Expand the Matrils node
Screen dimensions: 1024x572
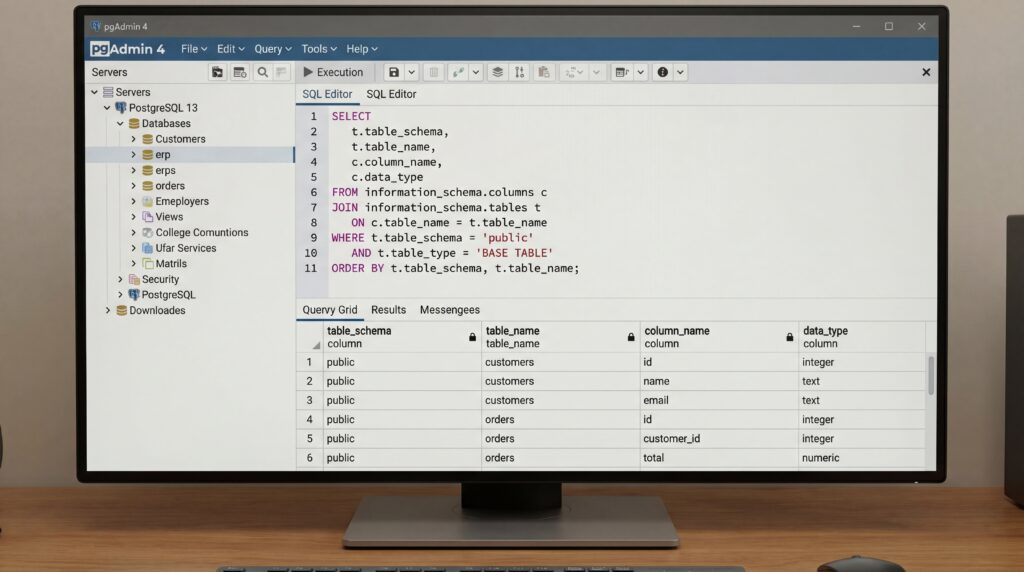click(x=133, y=264)
